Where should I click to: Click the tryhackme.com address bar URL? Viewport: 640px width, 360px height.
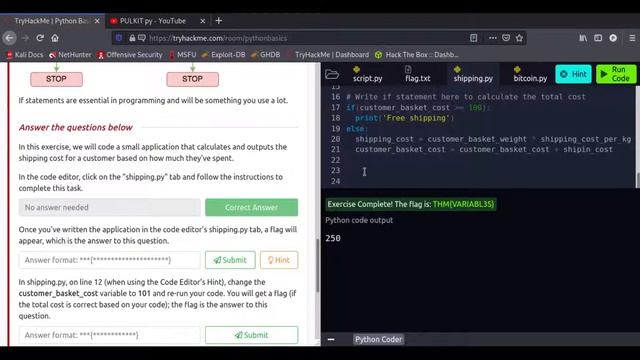[x=218, y=38]
